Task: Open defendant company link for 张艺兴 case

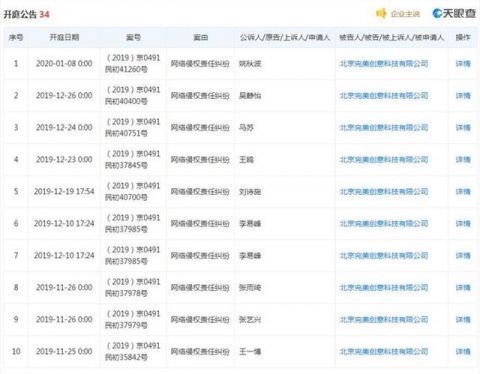Action: tap(384, 320)
